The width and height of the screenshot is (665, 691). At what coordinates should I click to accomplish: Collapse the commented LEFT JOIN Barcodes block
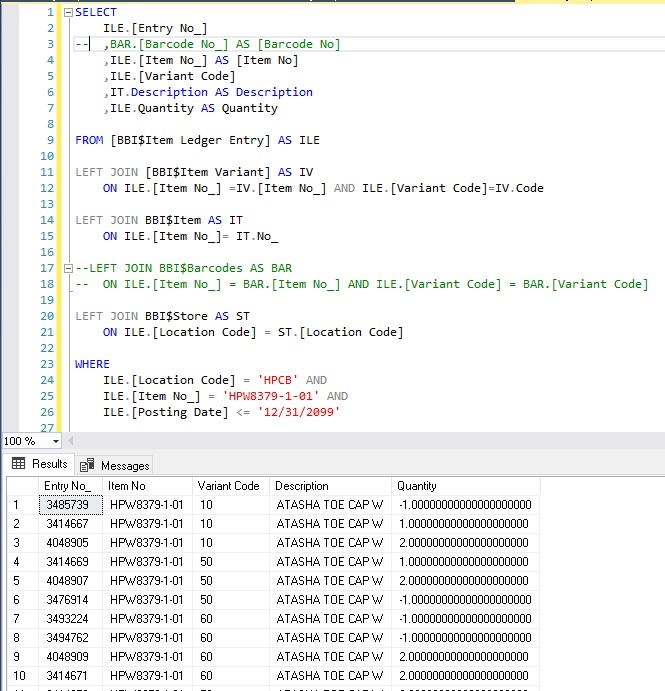click(x=68, y=268)
